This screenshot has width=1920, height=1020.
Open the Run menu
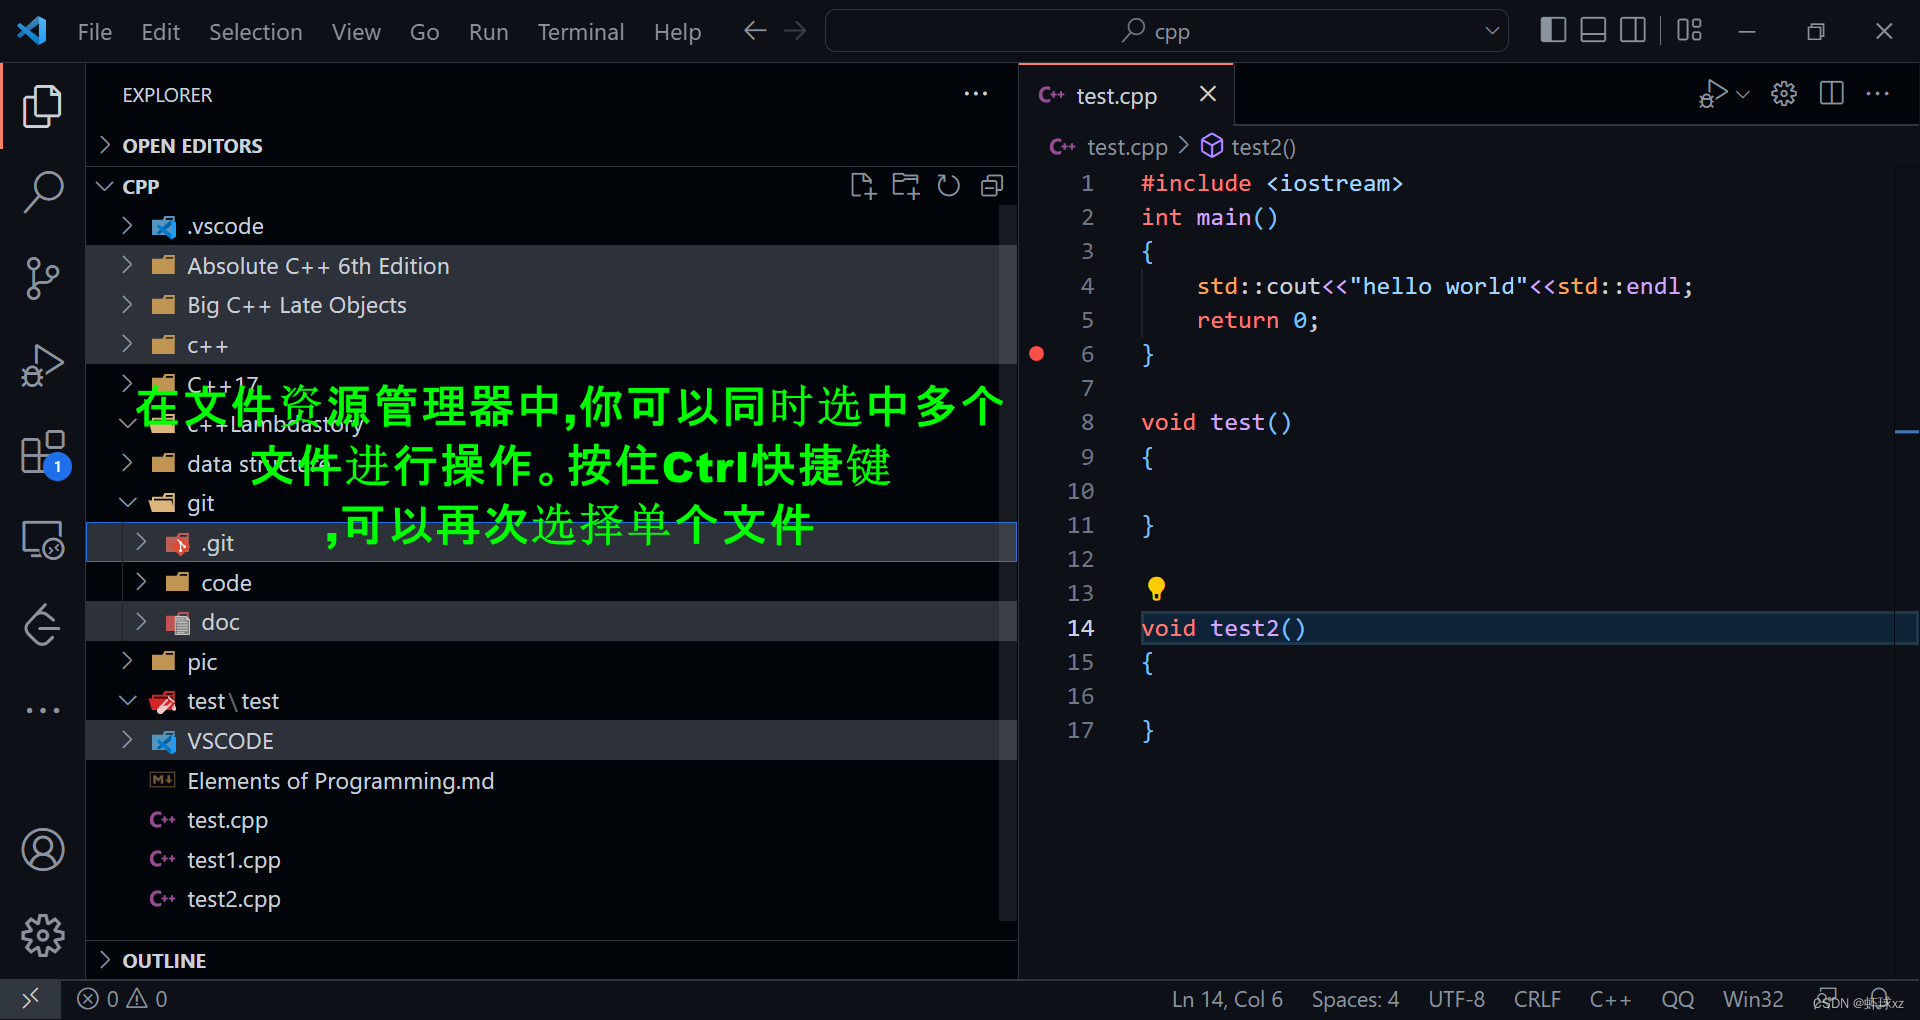tap(488, 32)
